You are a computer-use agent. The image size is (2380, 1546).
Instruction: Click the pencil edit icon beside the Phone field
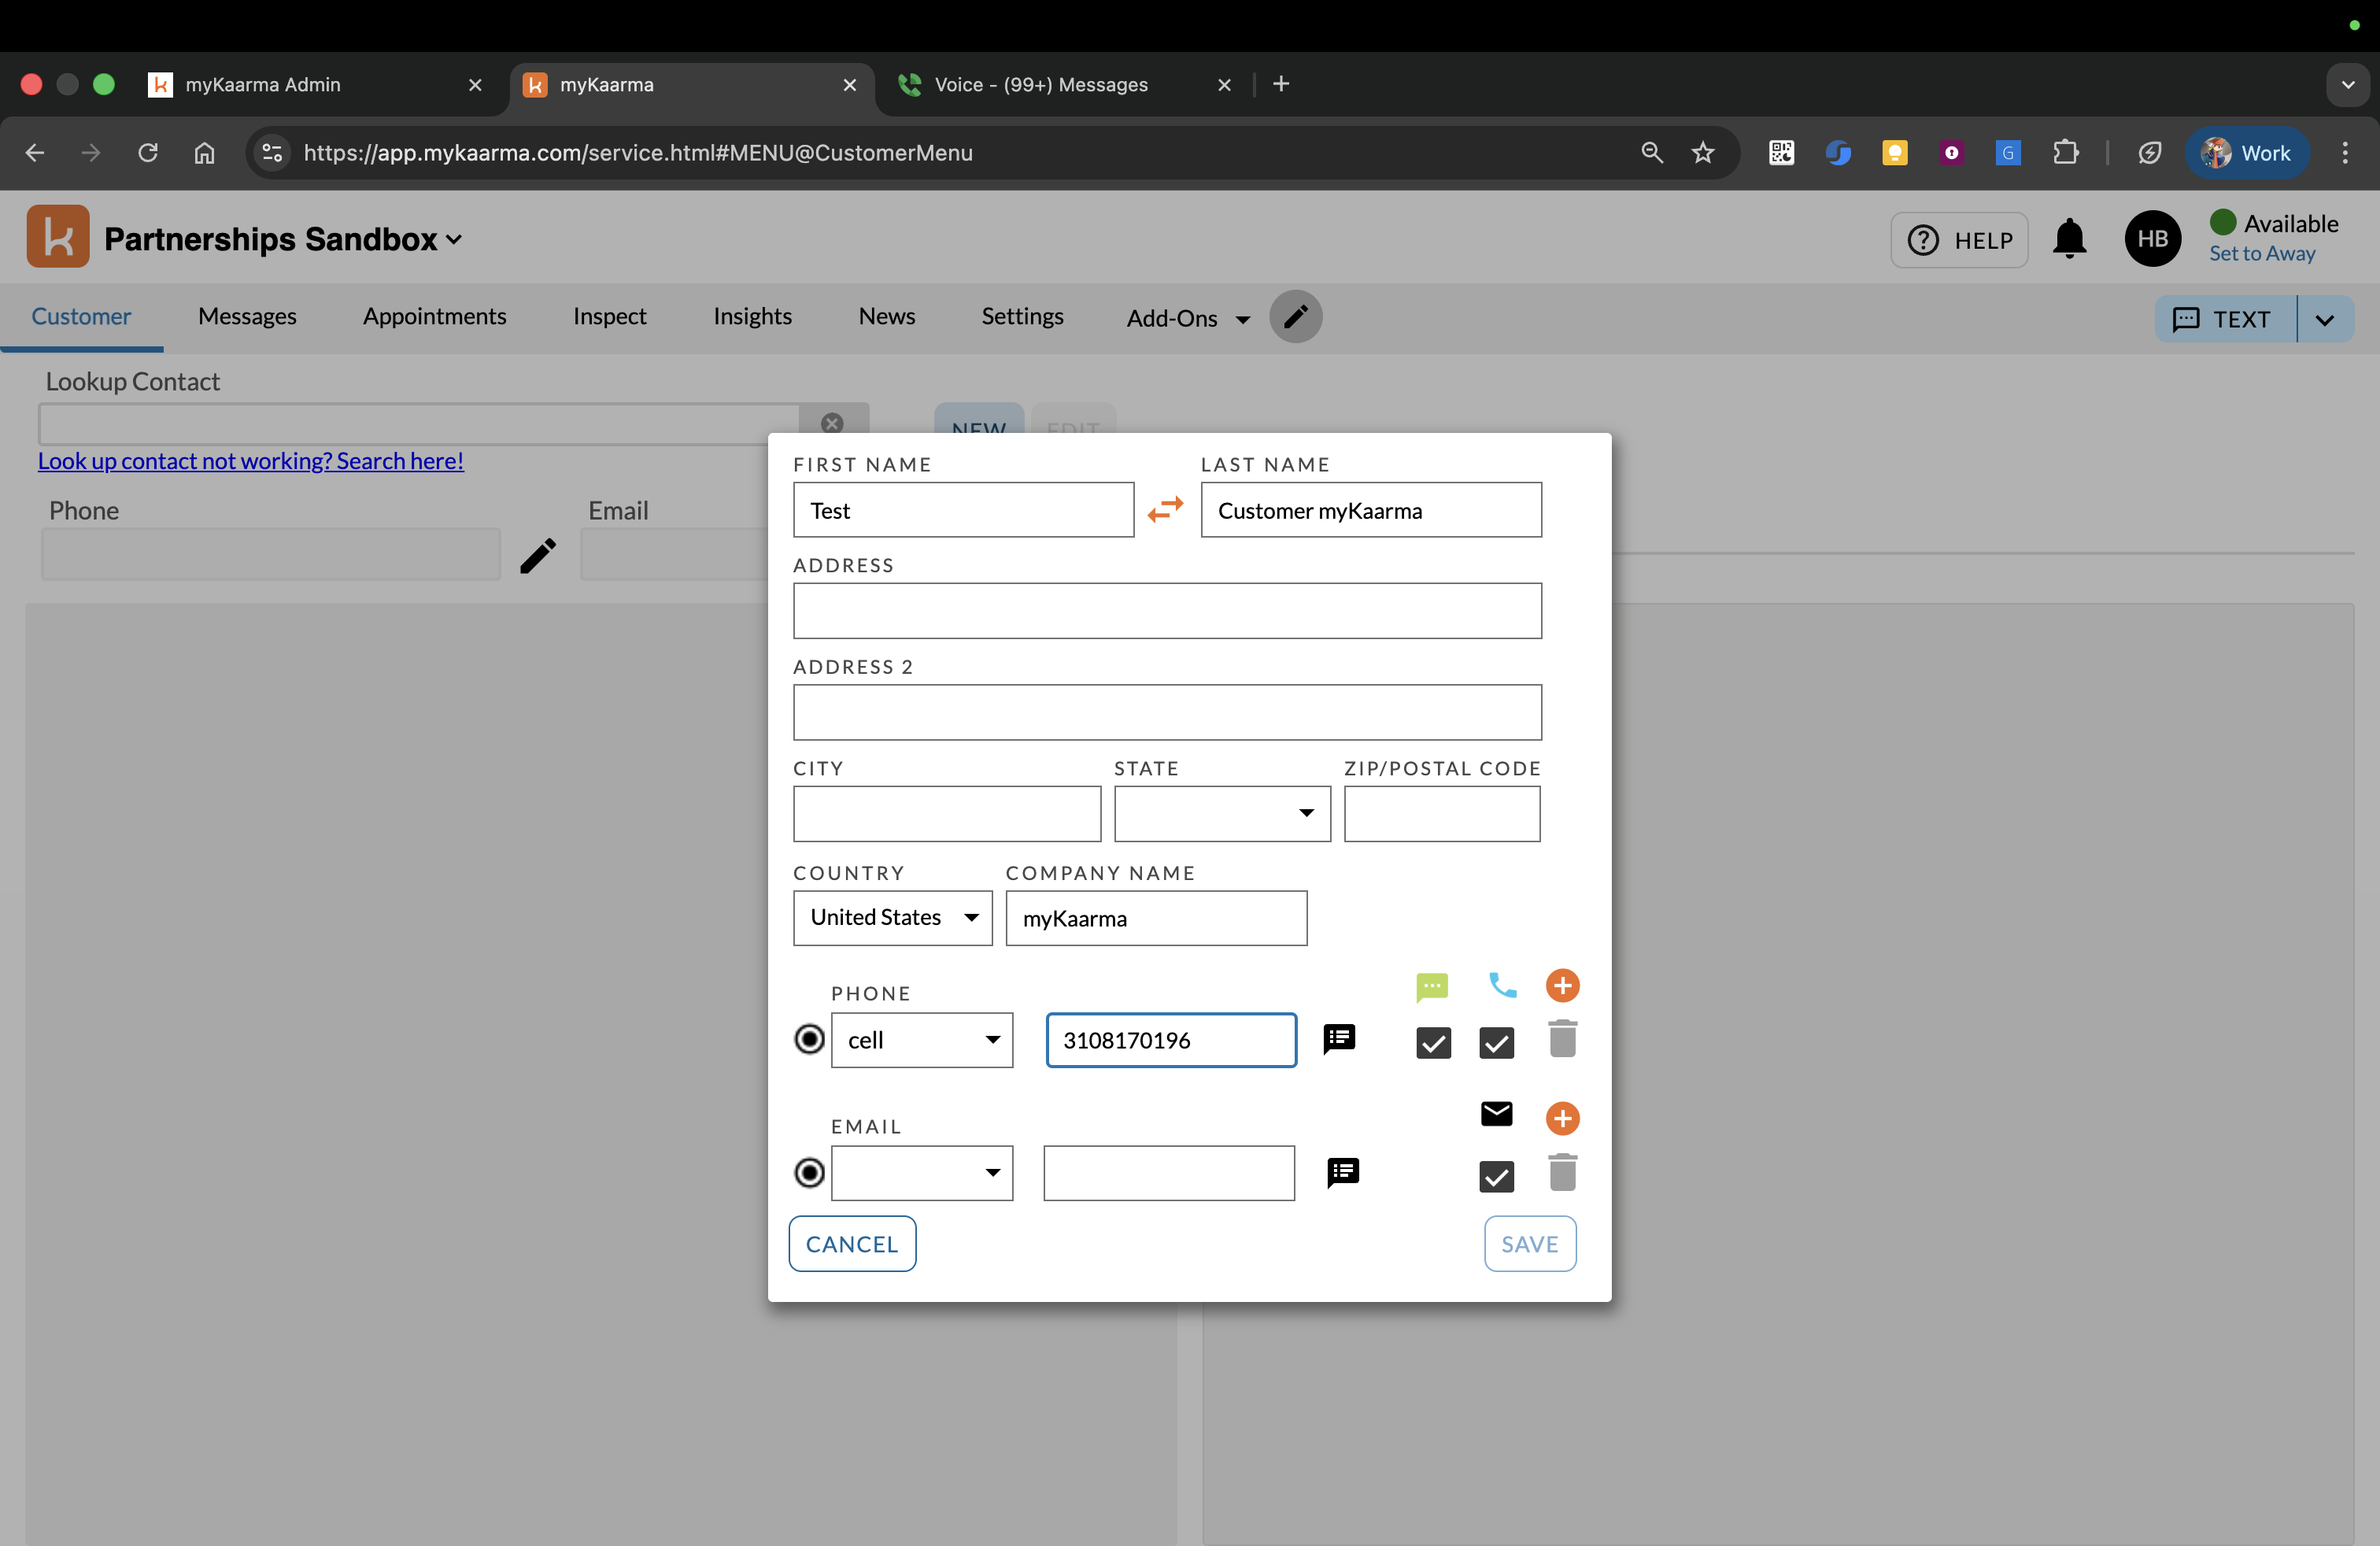(x=537, y=555)
